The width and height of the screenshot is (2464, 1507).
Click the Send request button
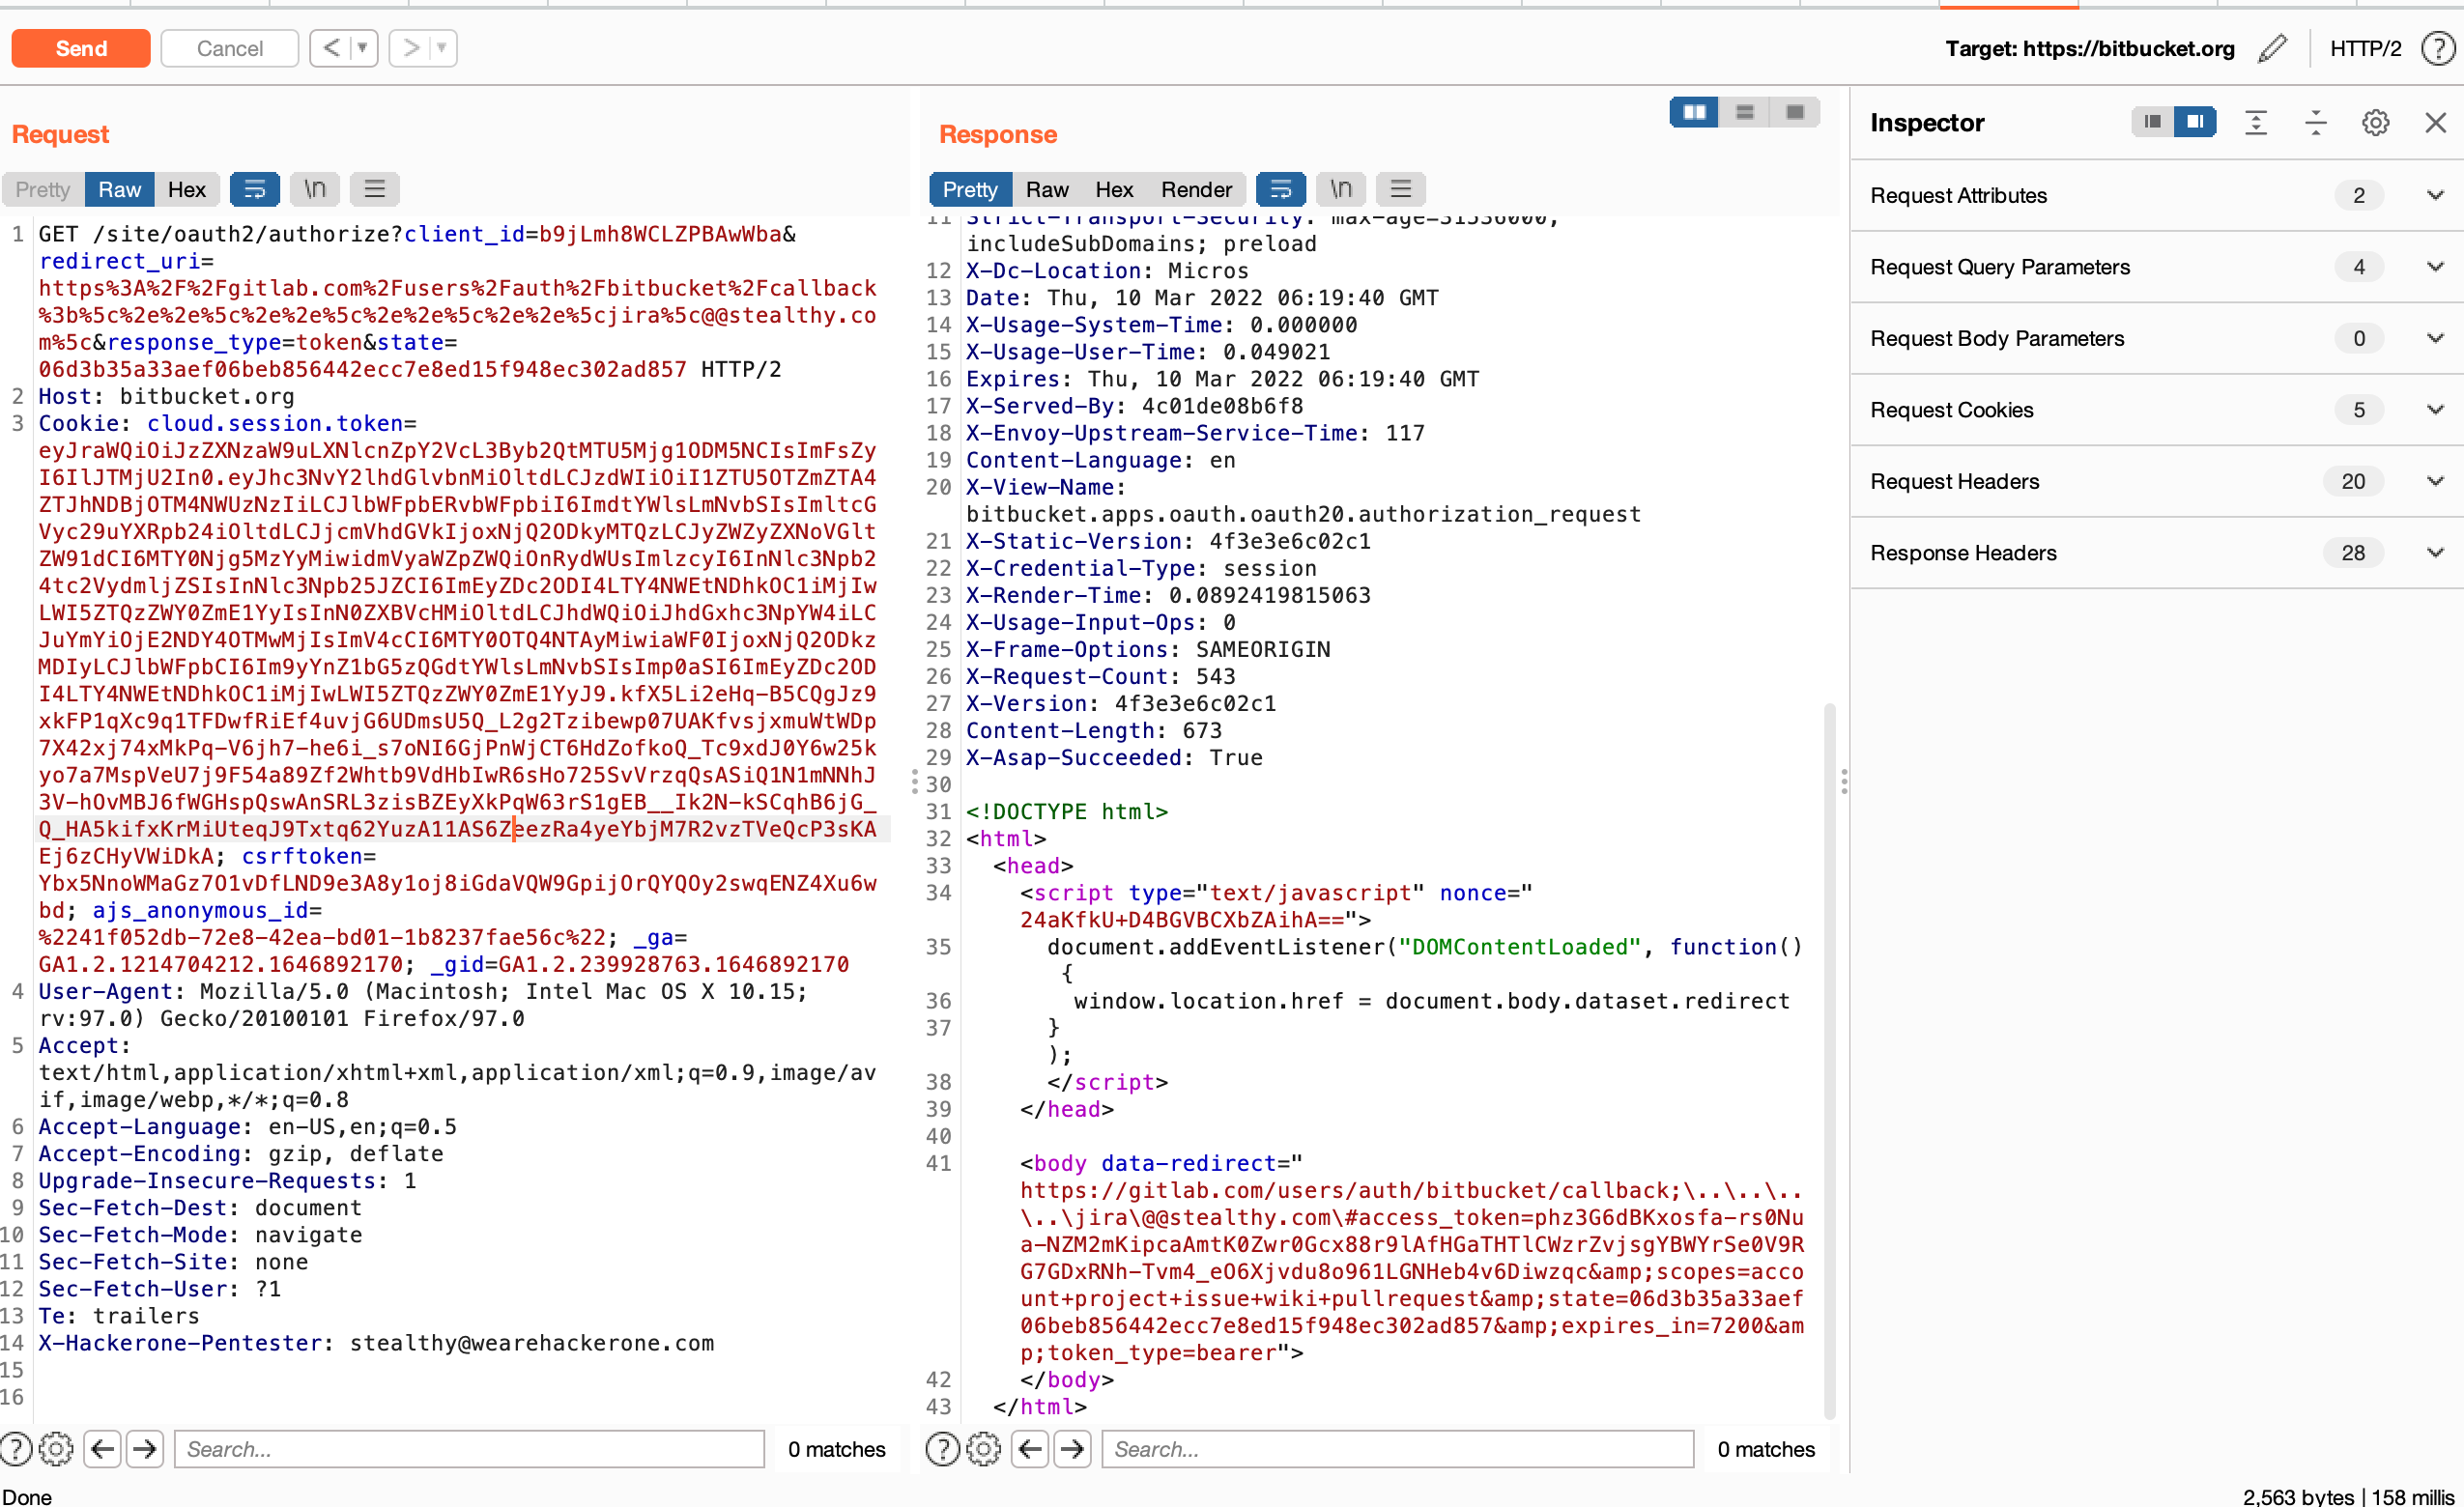tap(81, 47)
